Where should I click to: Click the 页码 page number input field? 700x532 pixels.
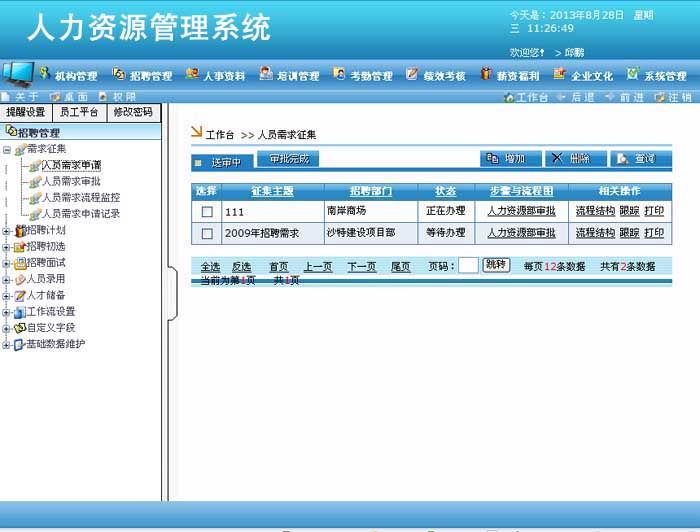[x=468, y=266]
